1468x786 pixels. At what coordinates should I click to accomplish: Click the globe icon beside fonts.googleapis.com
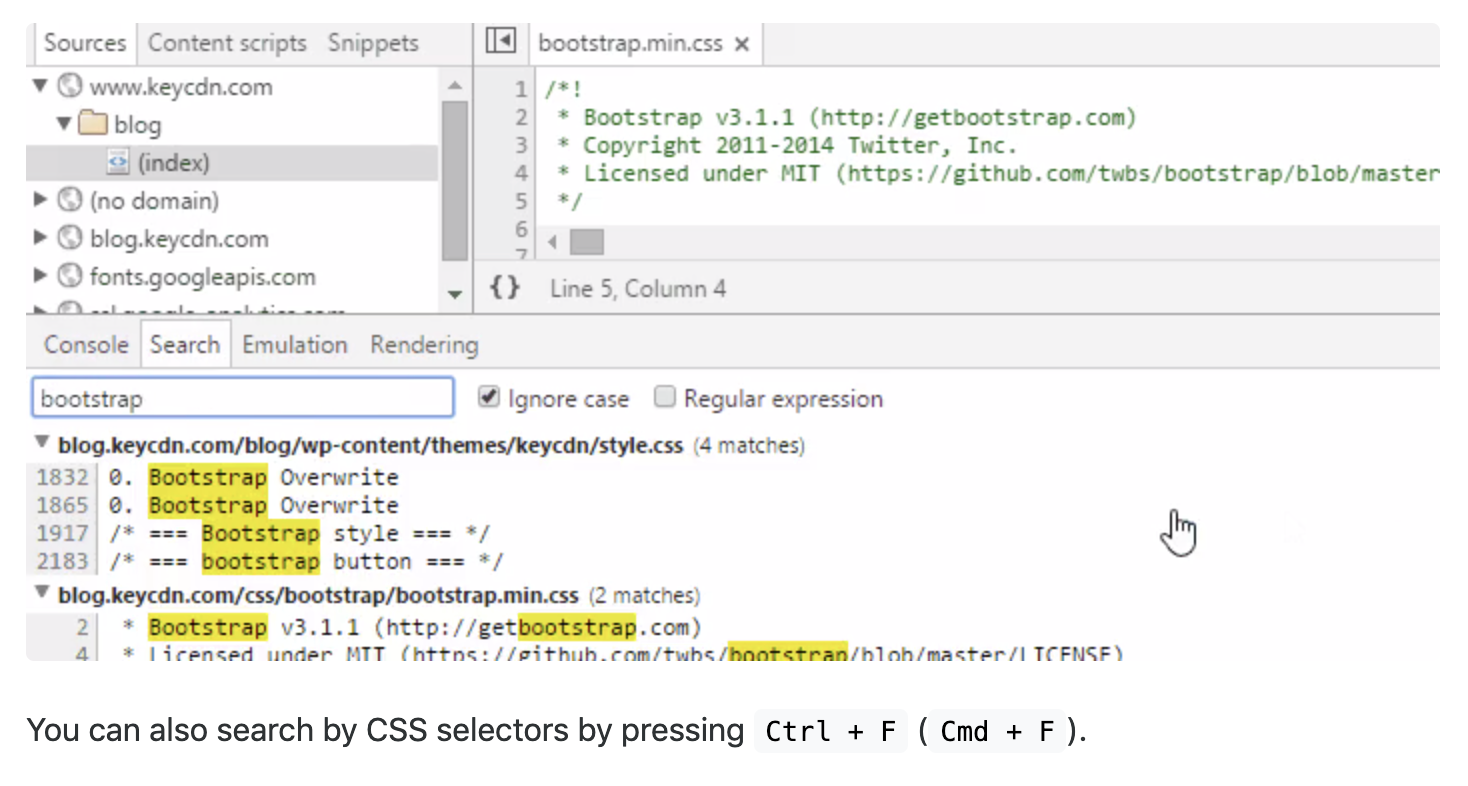[x=69, y=276]
